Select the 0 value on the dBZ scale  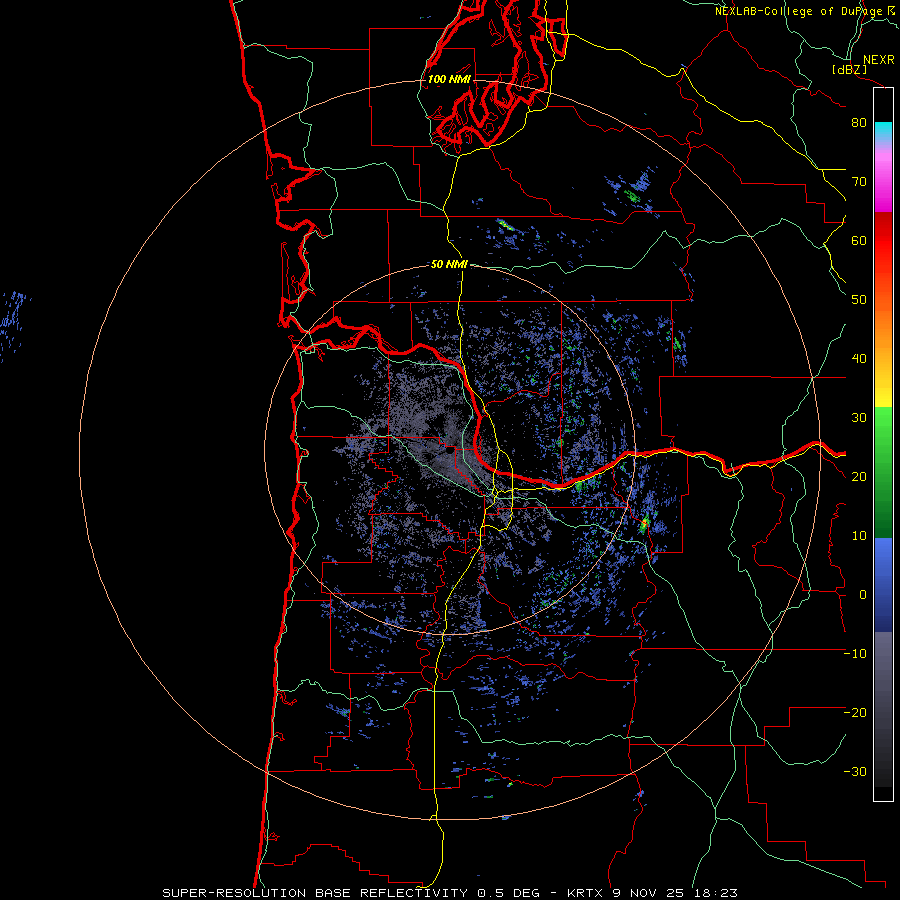[863, 595]
